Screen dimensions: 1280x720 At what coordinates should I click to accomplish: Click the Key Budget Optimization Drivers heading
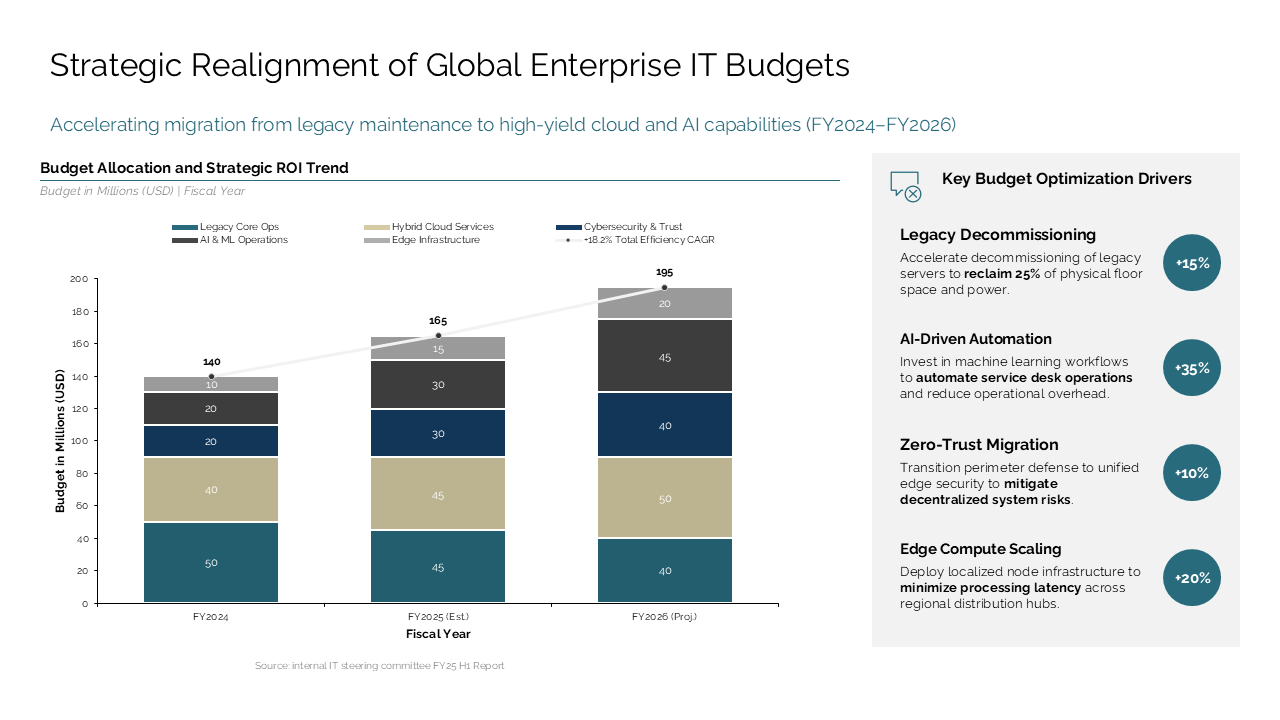click(x=1067, y=179)
